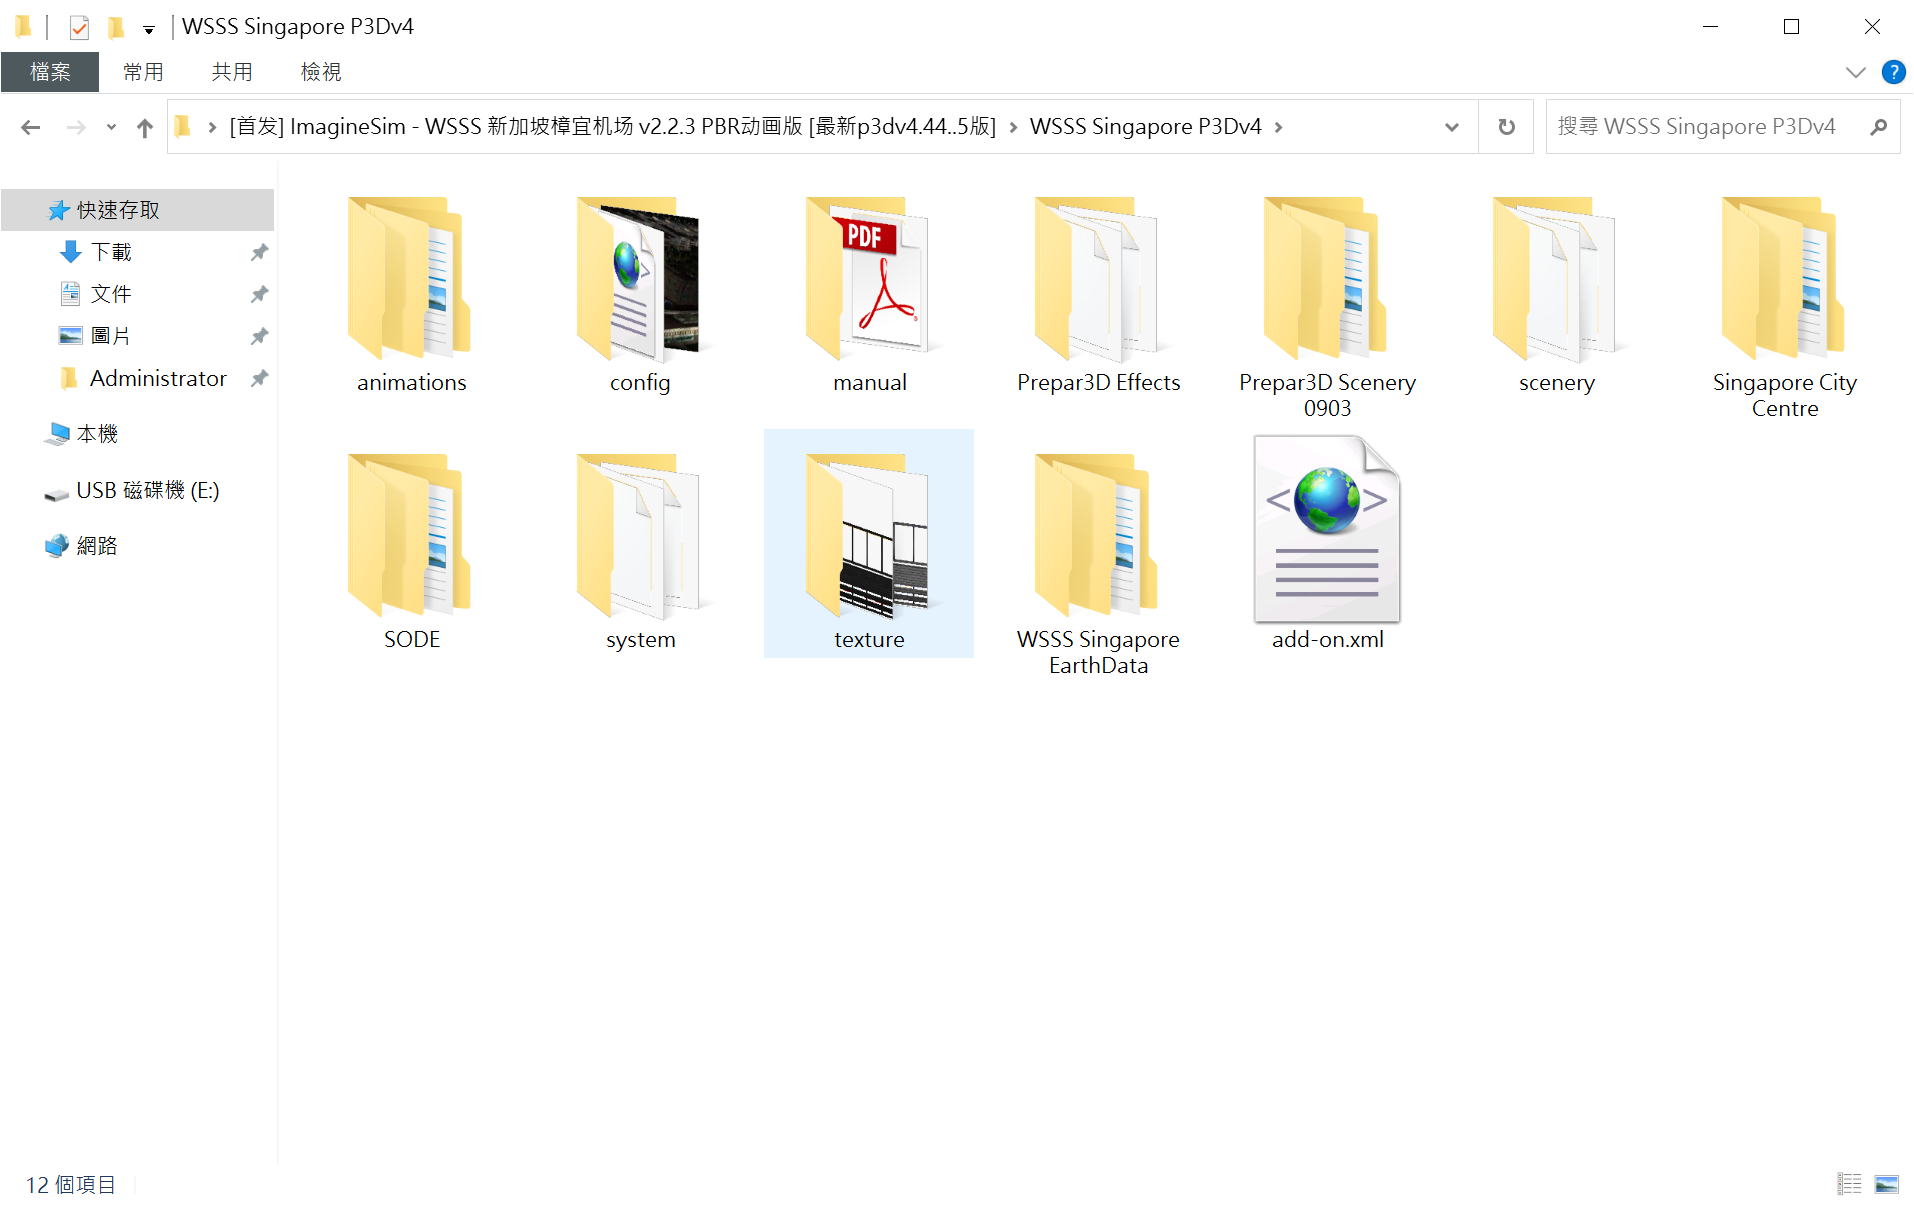Open USB 磁碟機 (E:) drive
The width and height of the screenshot is (1914, 1206).
147,490
